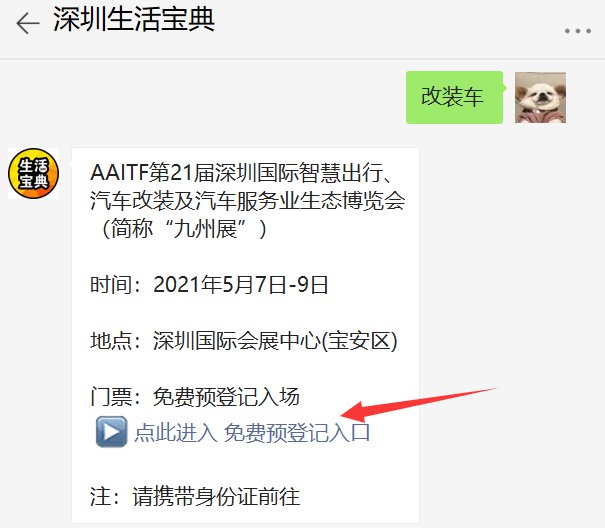Select 深圳国际会展中心(宝安区) venue text
Screen dimensions: 605x528
tap(275, 341)
